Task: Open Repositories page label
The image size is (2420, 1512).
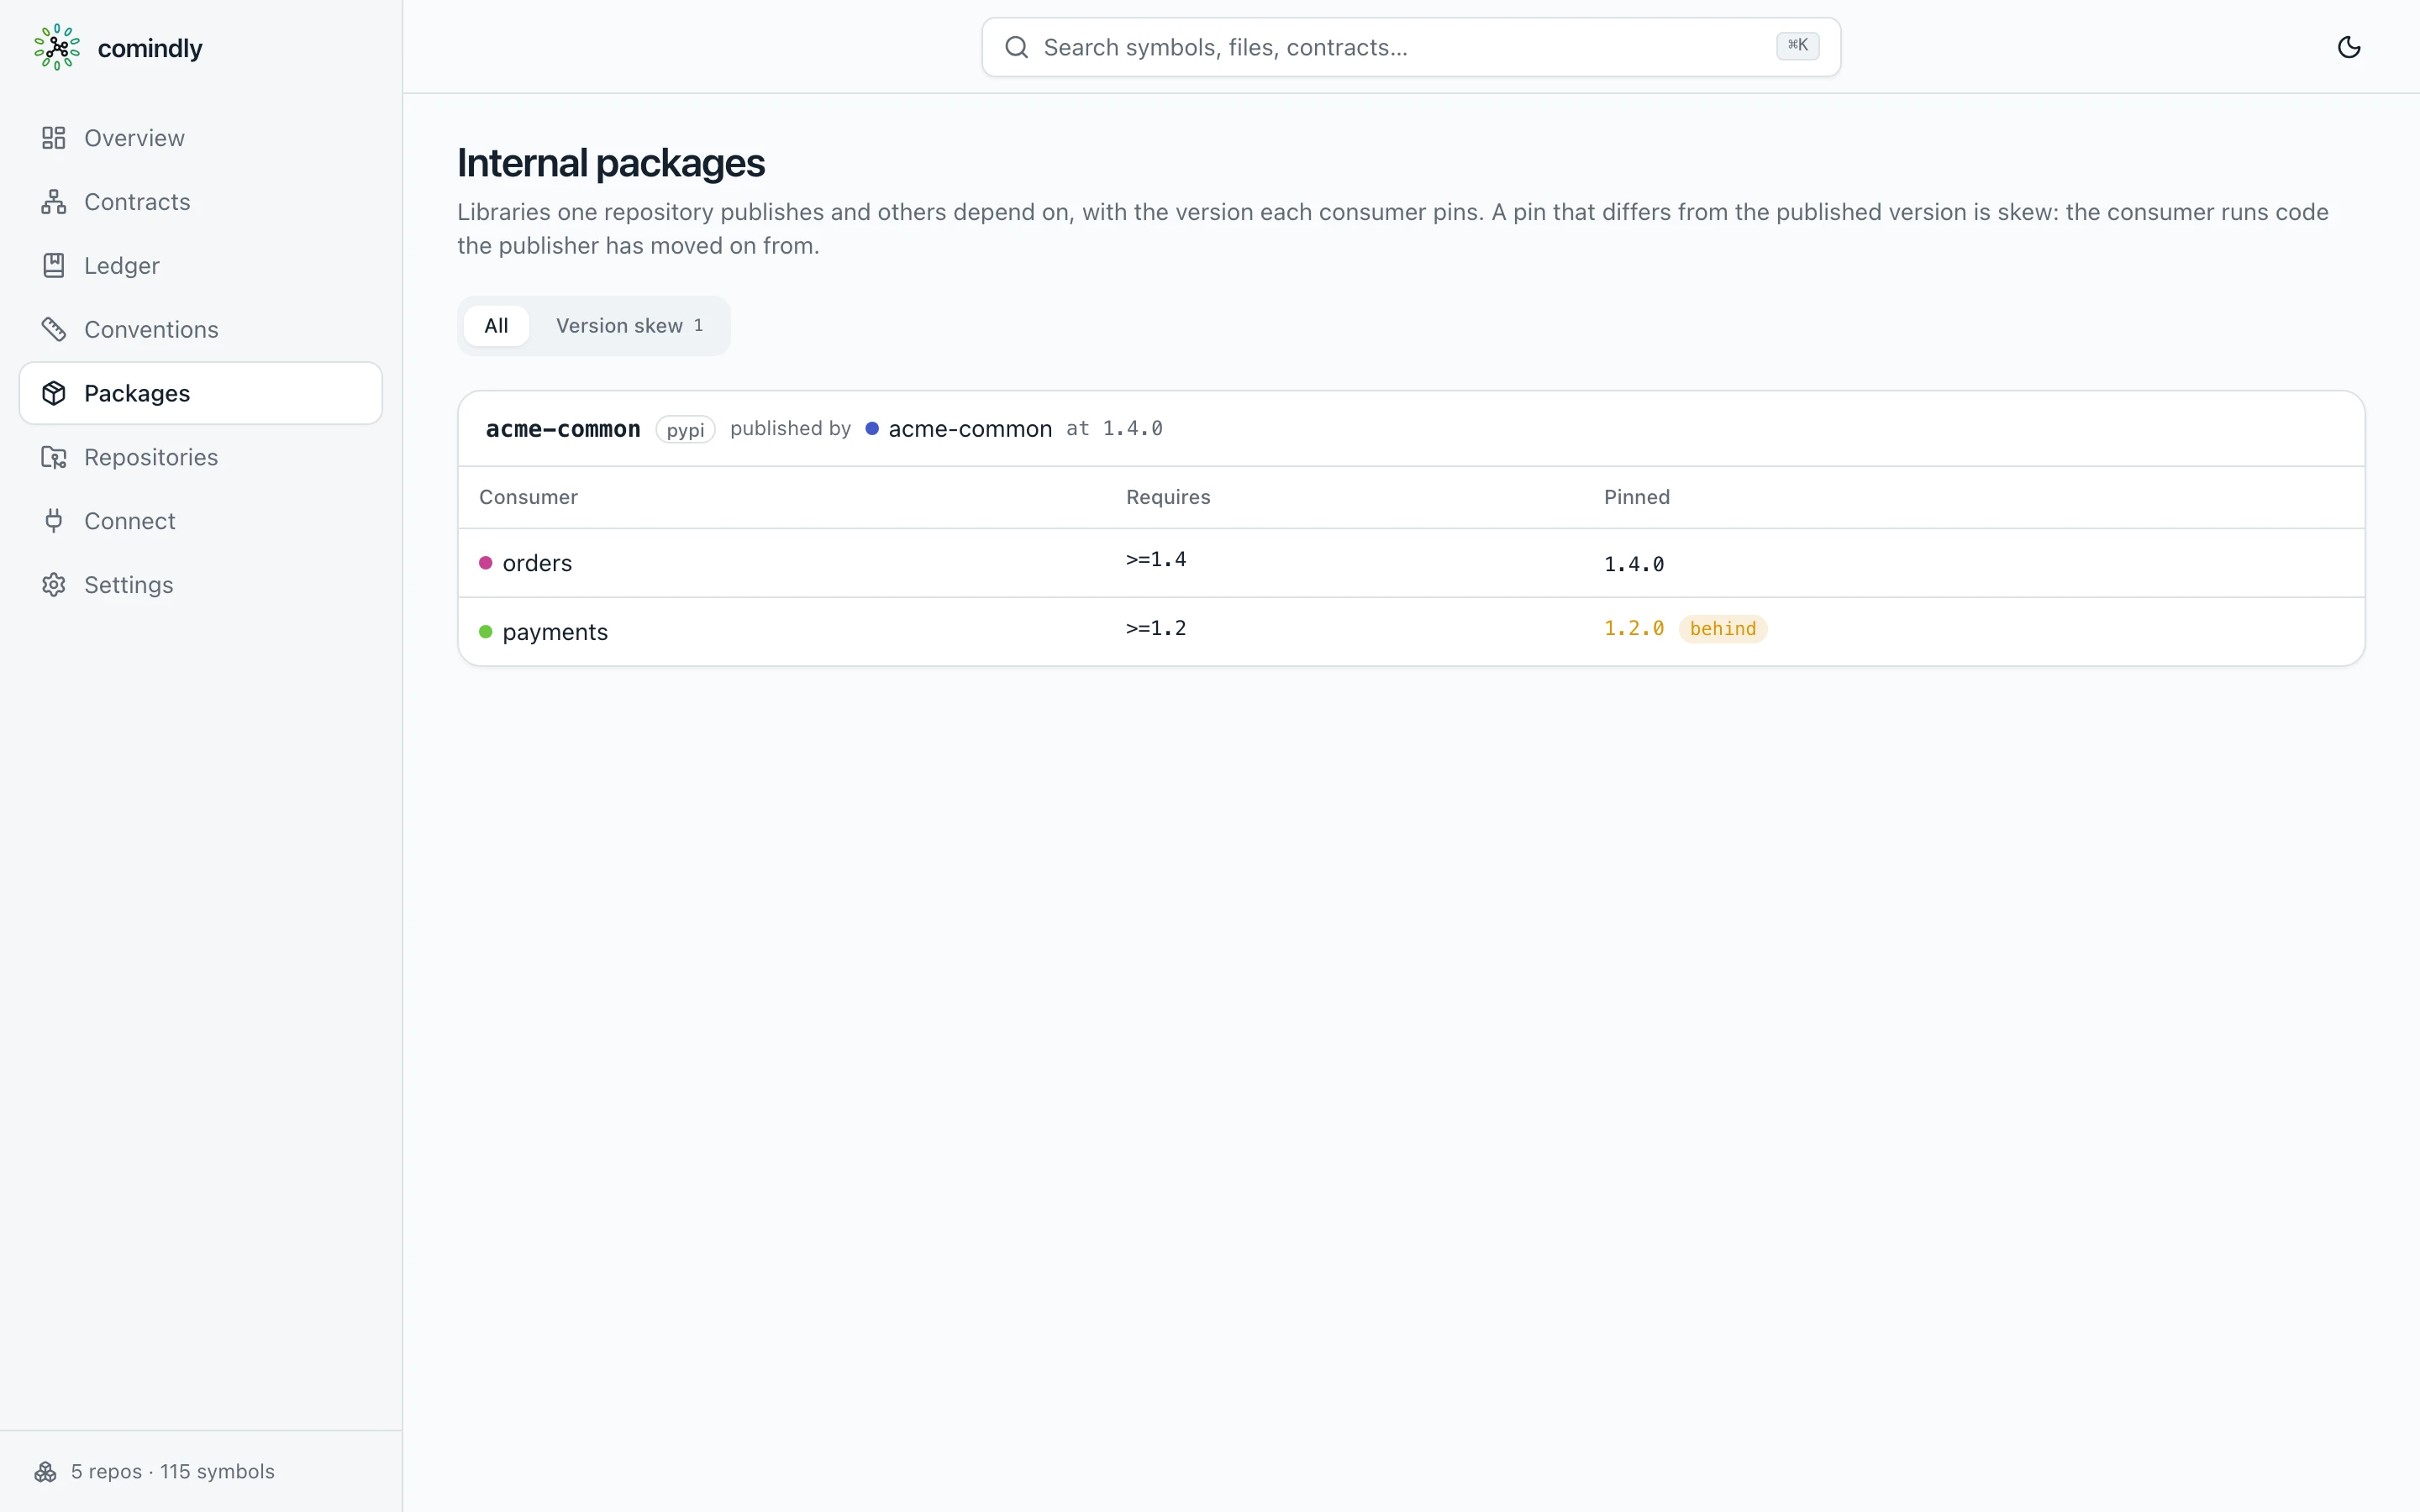Action: tap(151, 457)
